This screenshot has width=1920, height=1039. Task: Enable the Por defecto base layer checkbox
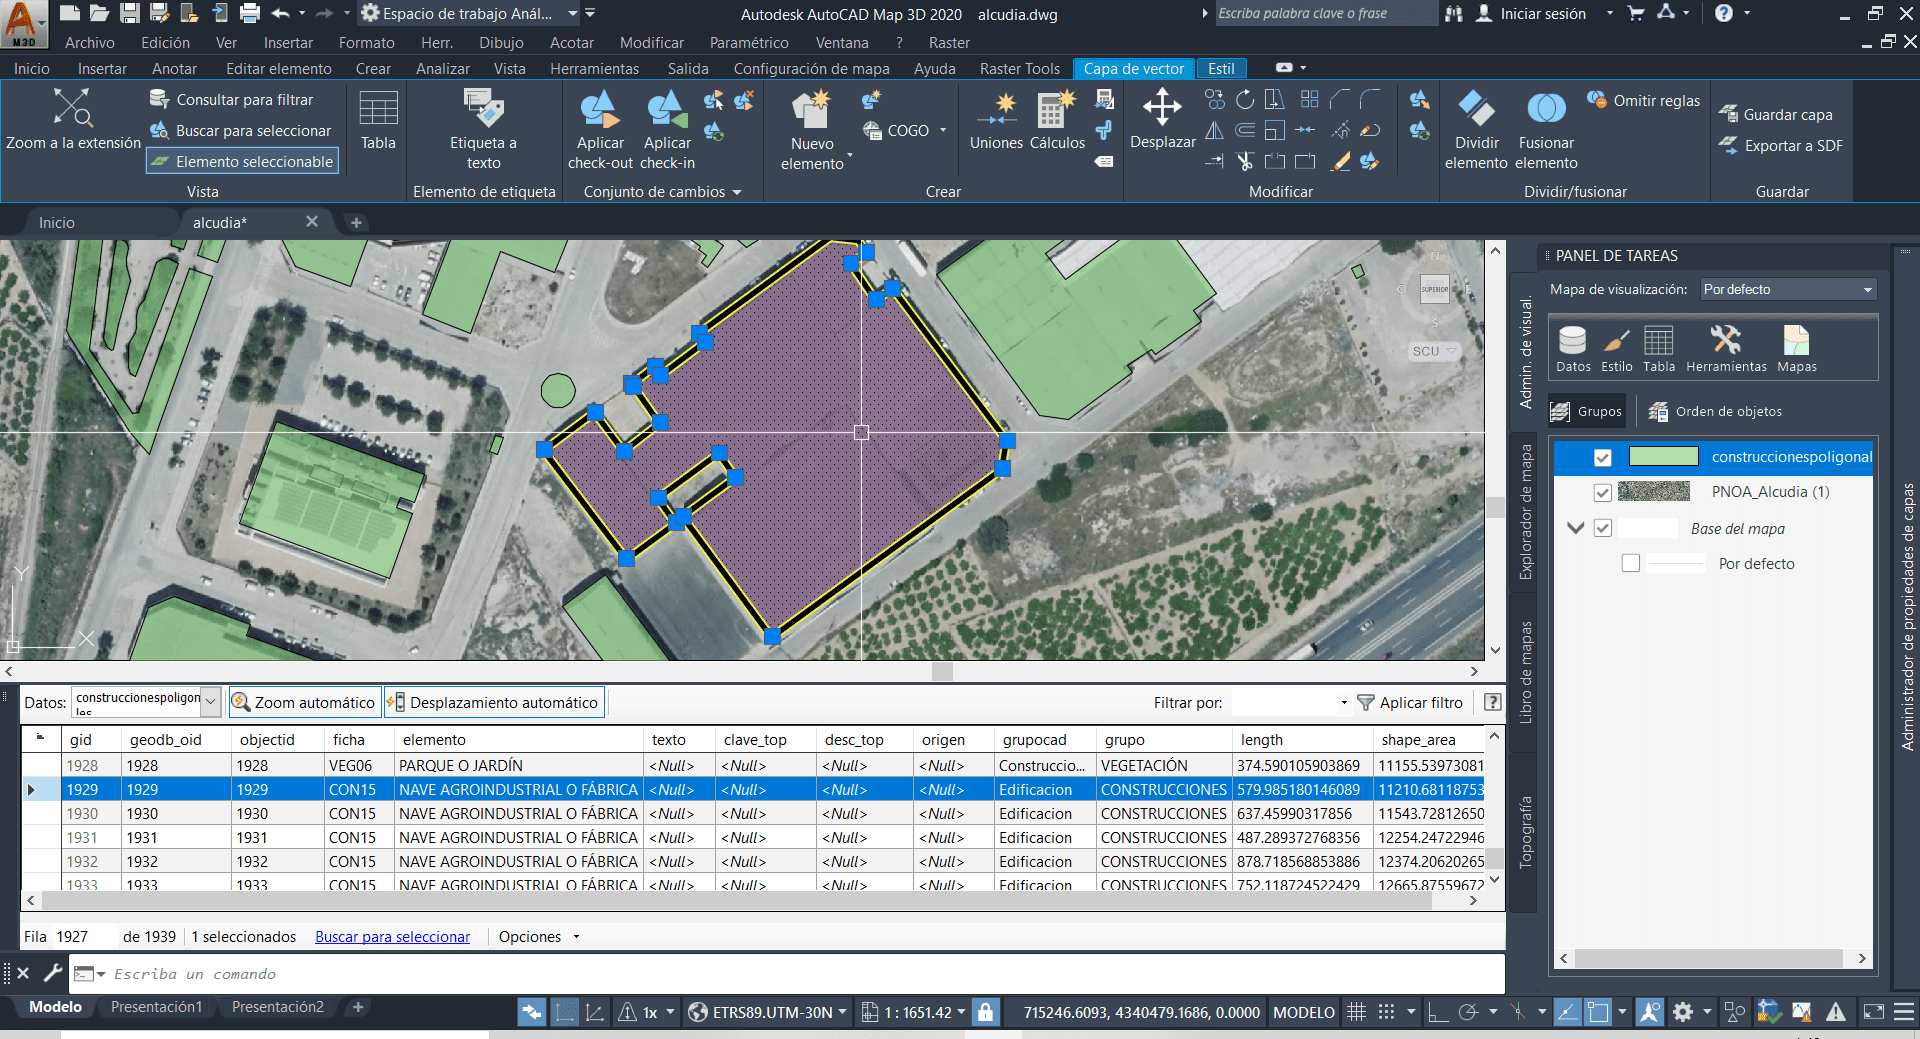[x=1631, y=563]
